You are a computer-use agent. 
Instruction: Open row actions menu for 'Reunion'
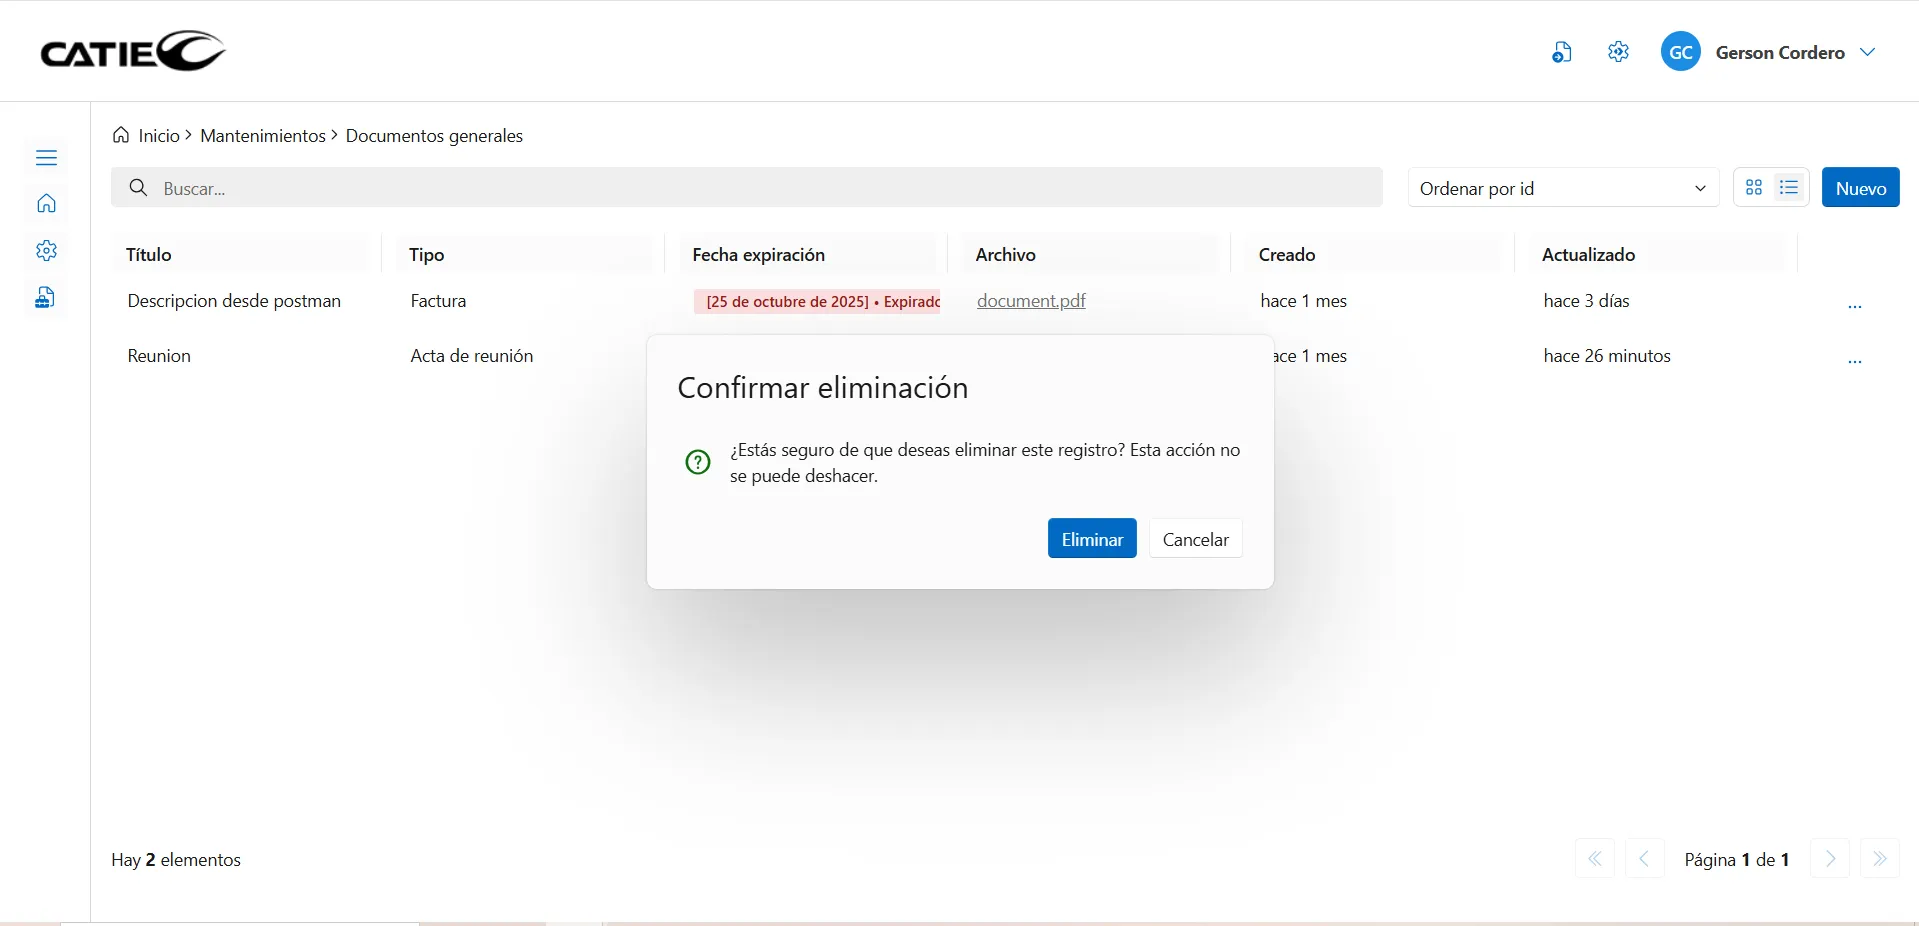tap(1854, 360)
